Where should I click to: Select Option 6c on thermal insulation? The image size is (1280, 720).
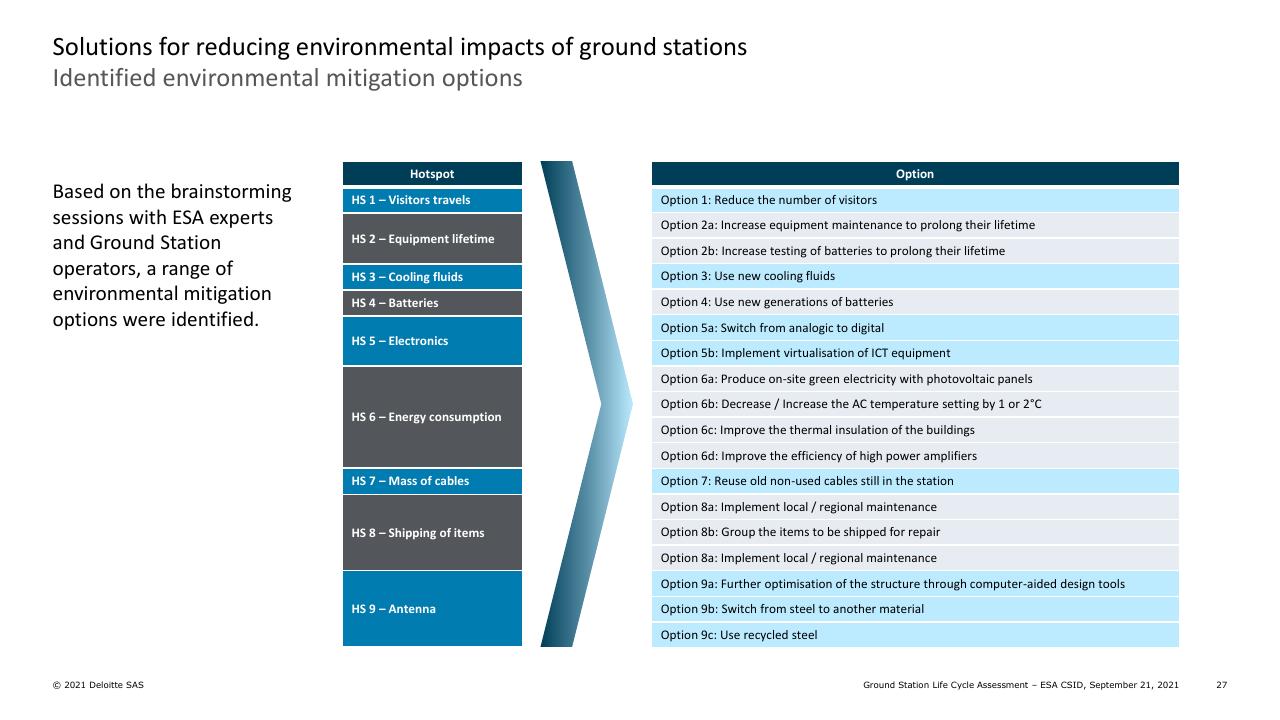pyautogui.click(x=915, y=430)
